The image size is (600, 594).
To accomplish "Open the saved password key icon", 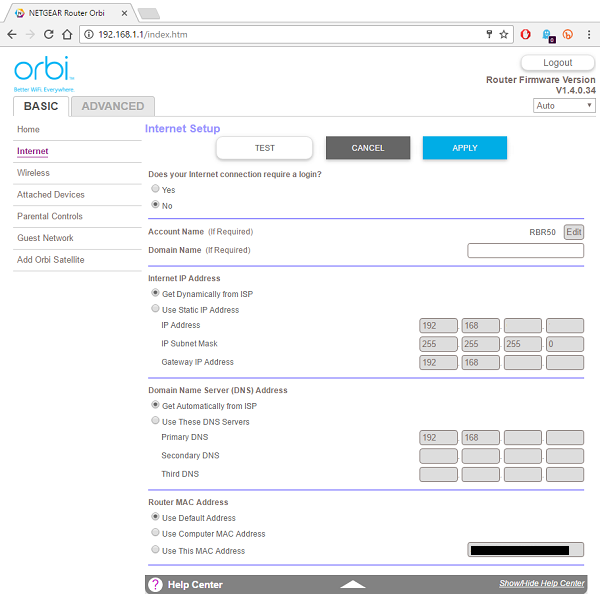I will (488, 34).
